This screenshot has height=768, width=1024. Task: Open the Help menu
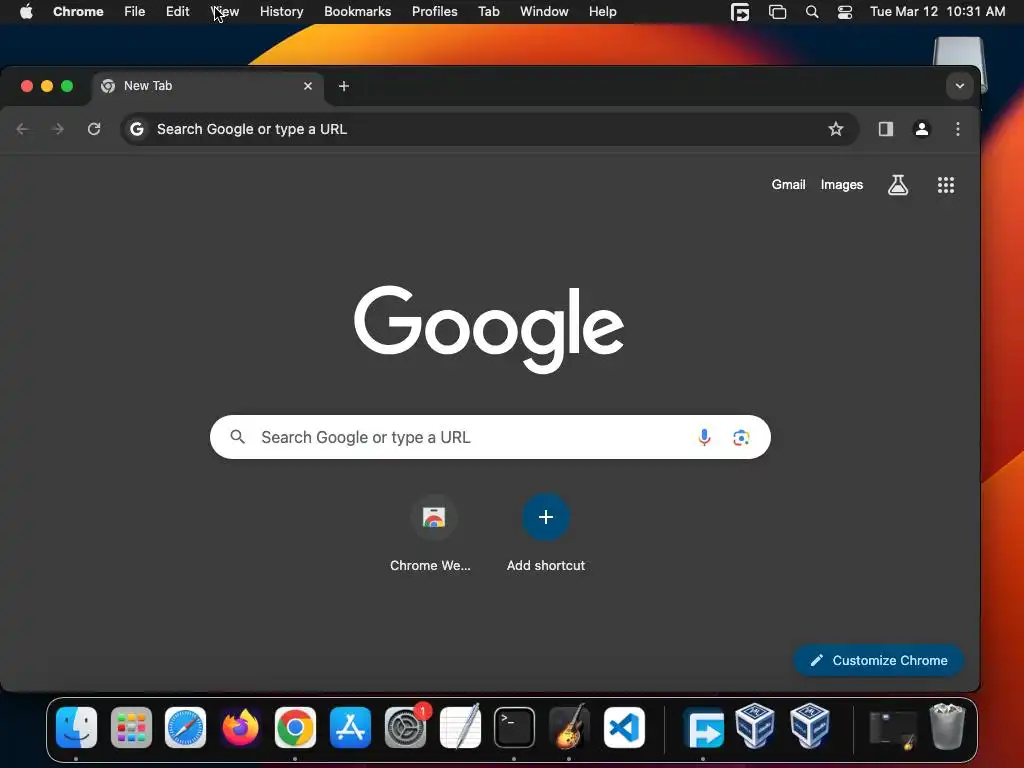(x=602, y=12)
